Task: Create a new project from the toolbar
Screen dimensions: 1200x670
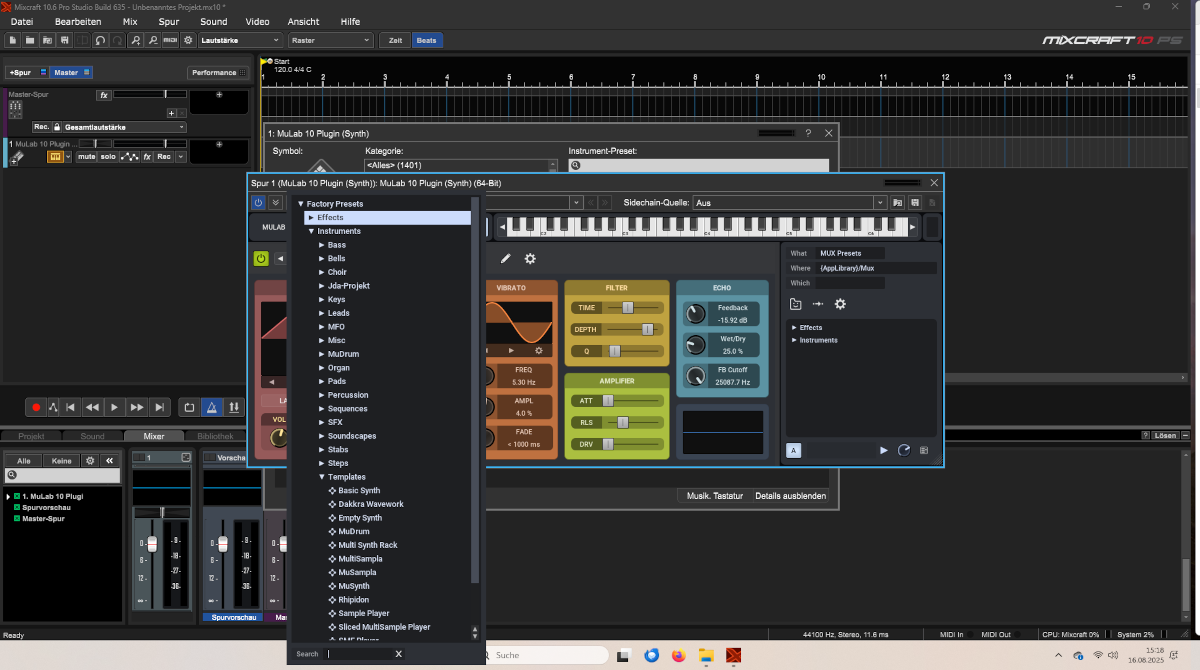Action: [x=14, y=41]
